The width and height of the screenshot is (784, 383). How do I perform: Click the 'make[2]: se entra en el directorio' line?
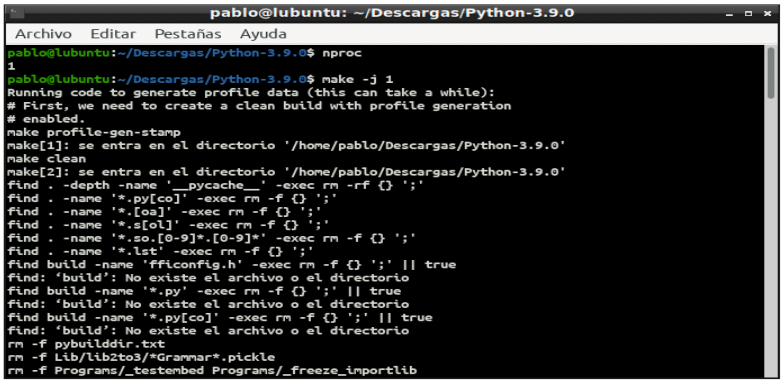point(286,172)
